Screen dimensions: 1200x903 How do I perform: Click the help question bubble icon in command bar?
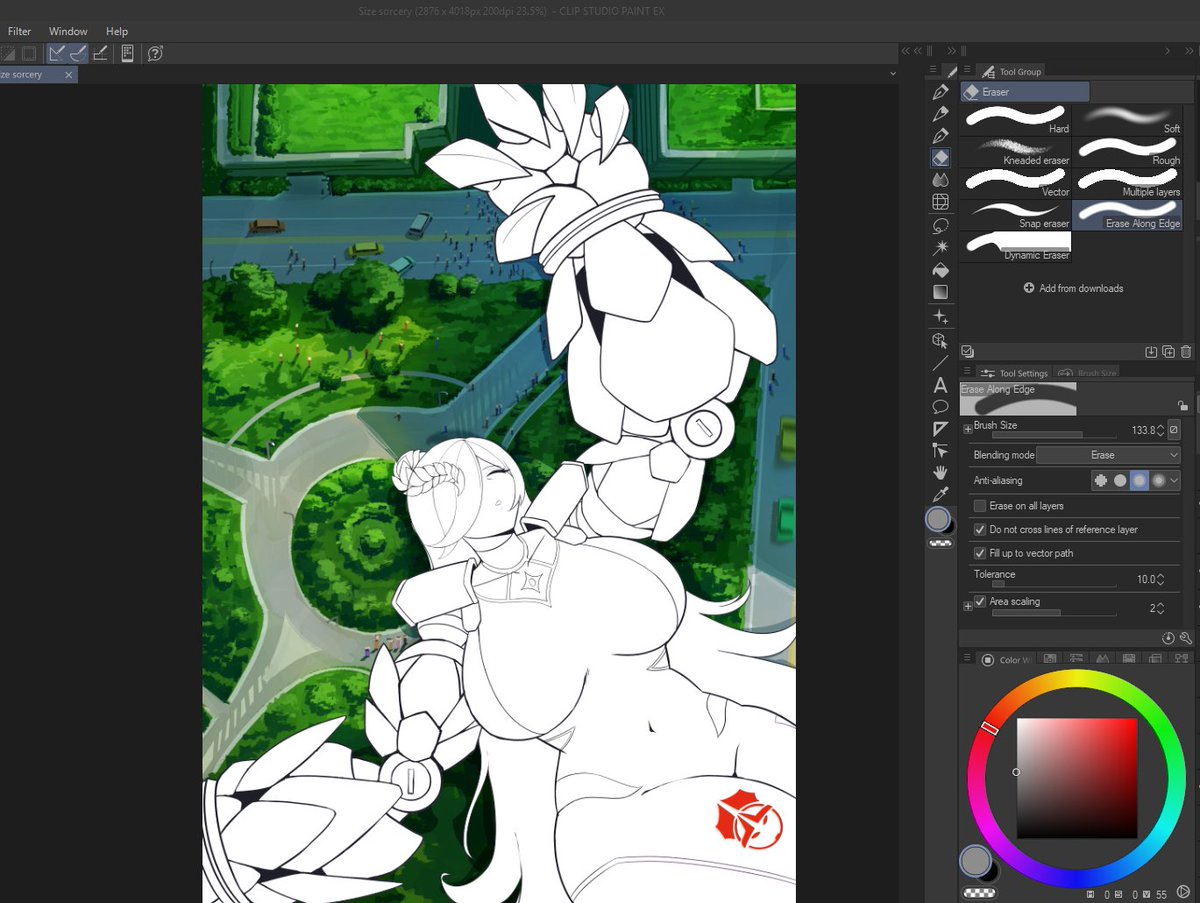pos(155,54)
